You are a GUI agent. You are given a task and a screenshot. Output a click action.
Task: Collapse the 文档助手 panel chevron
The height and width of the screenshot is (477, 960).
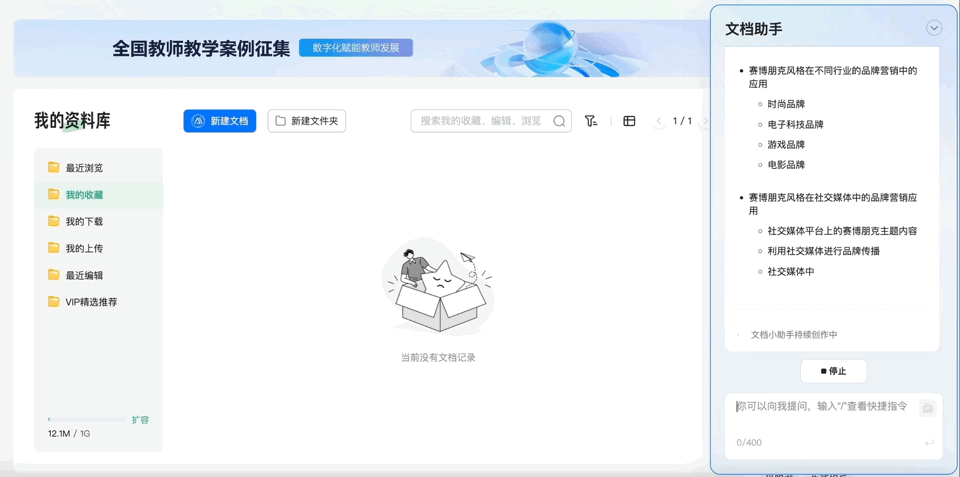934,28
